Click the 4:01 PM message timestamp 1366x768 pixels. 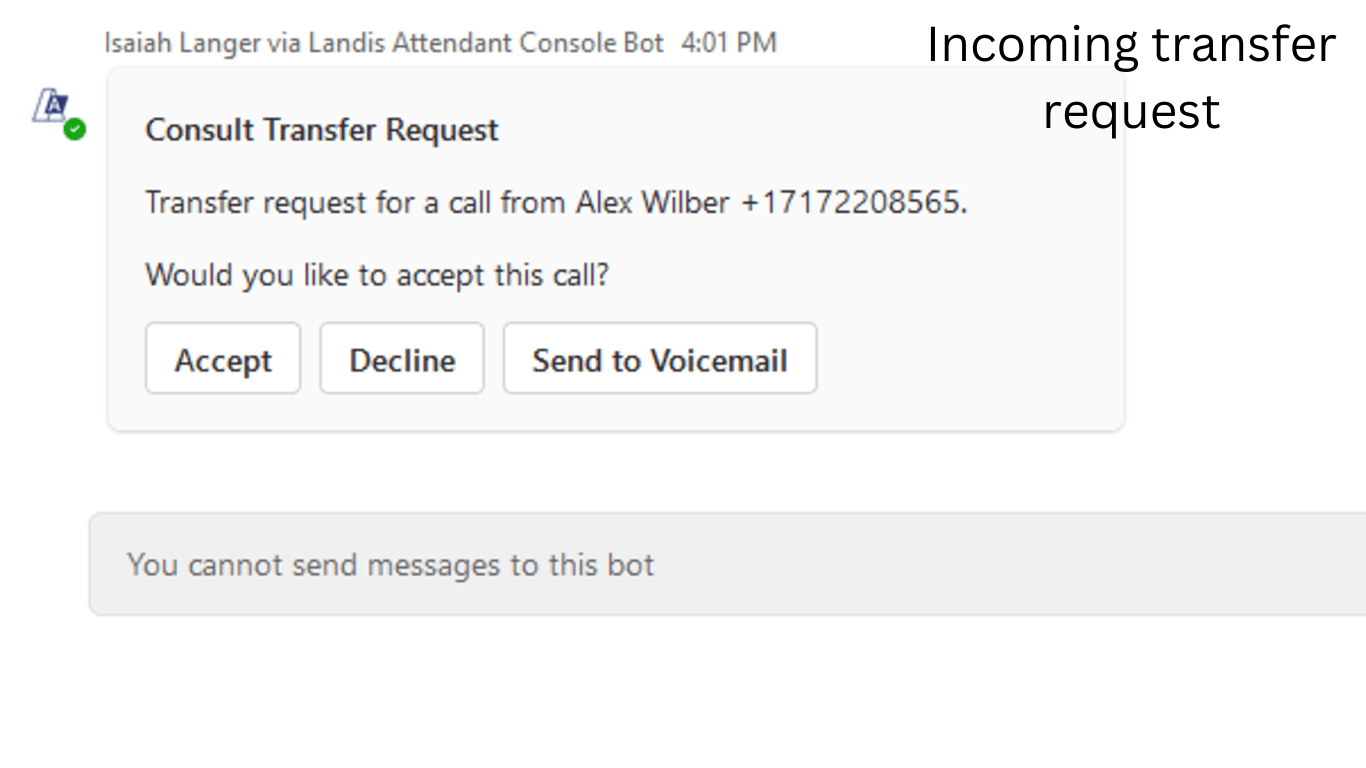[728, 43]
